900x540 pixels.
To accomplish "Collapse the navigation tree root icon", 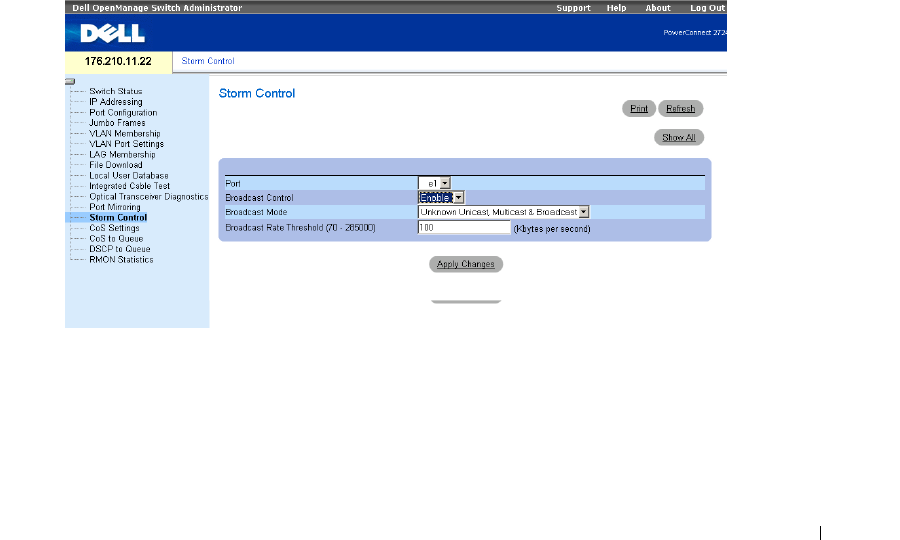I will (70, 81).
